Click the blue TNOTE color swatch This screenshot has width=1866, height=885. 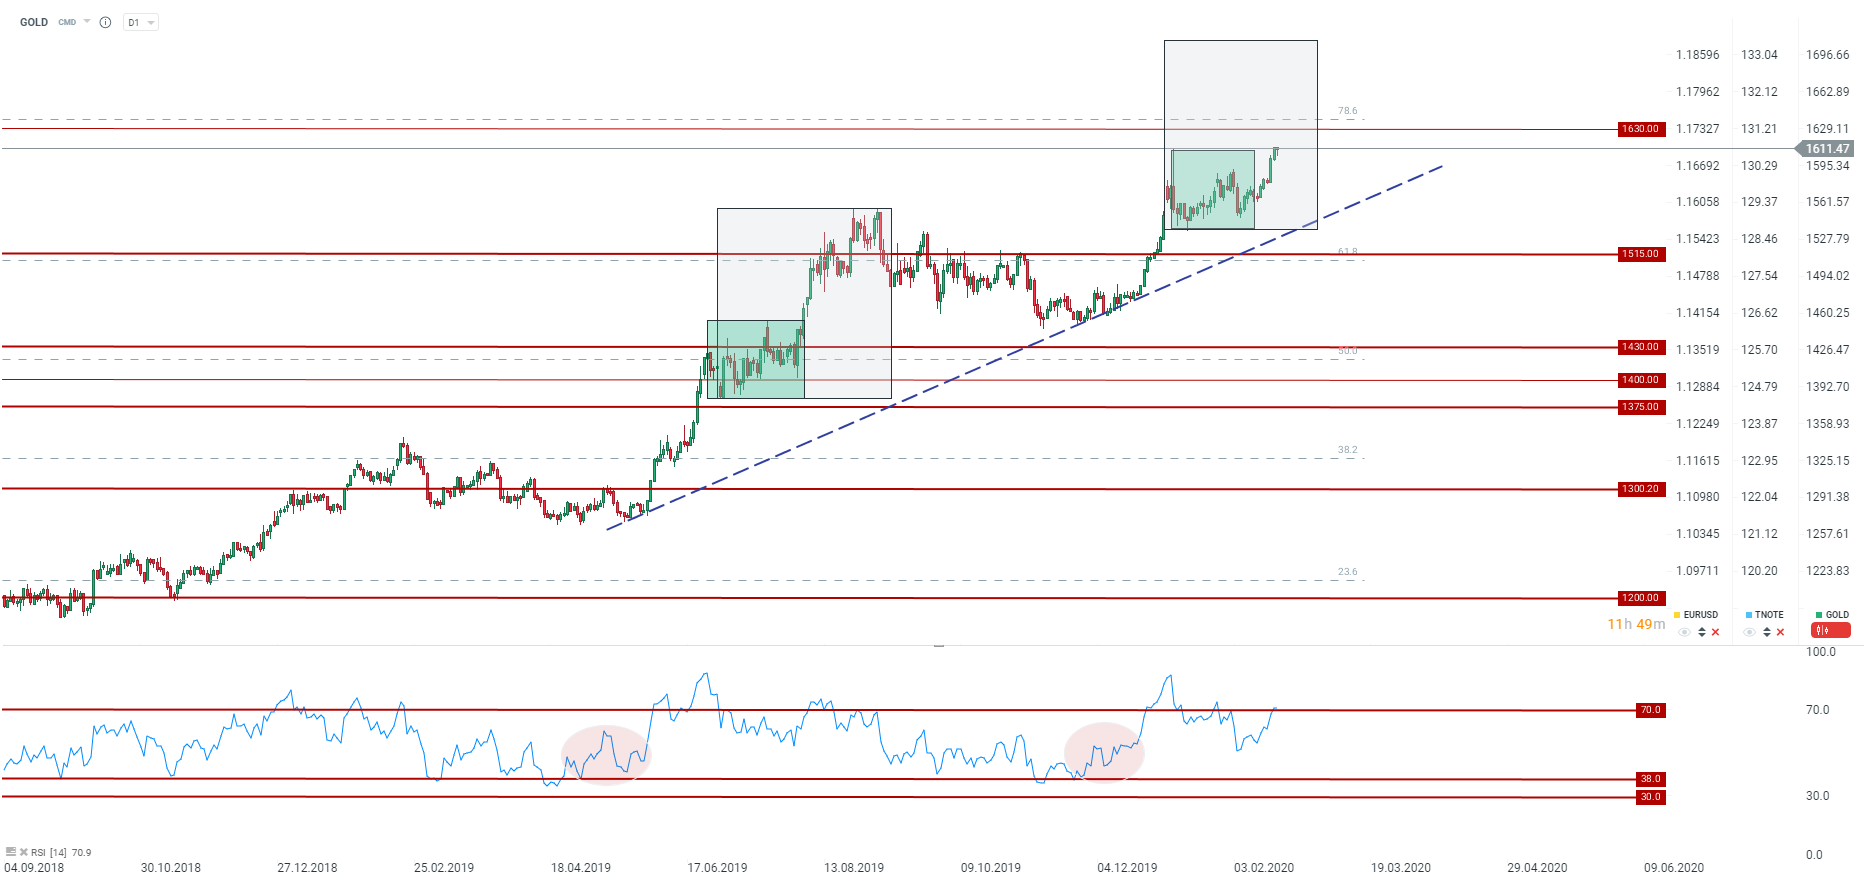click(1748, 615)
